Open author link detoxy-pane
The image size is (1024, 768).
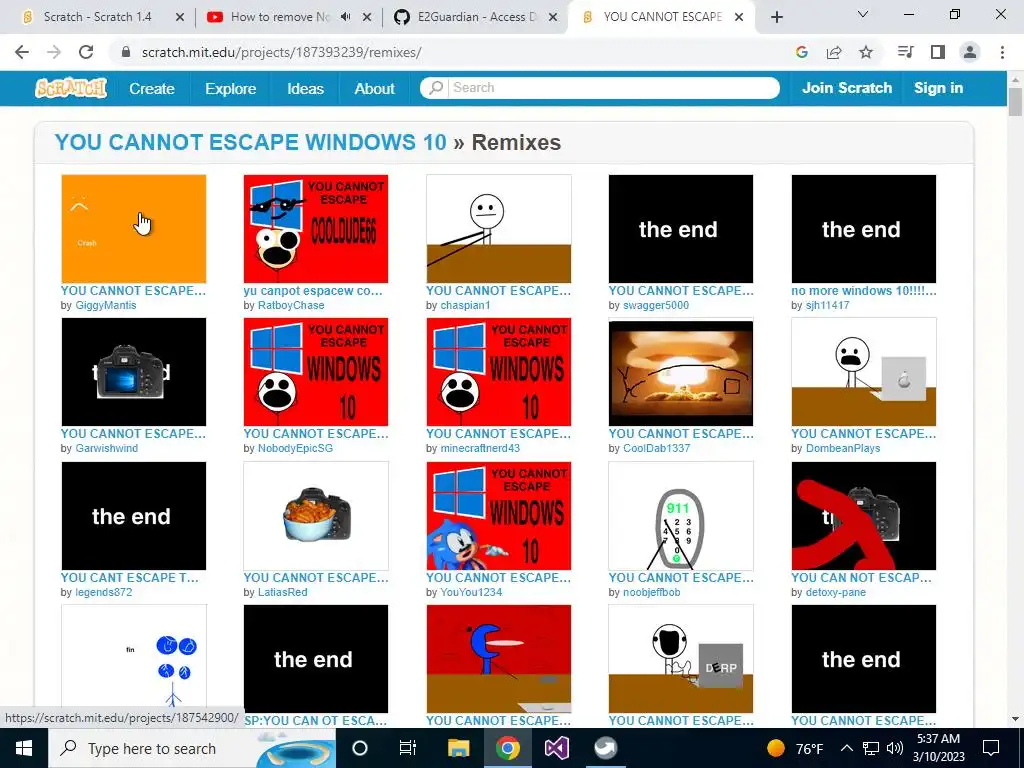click(x=836, y=592)
